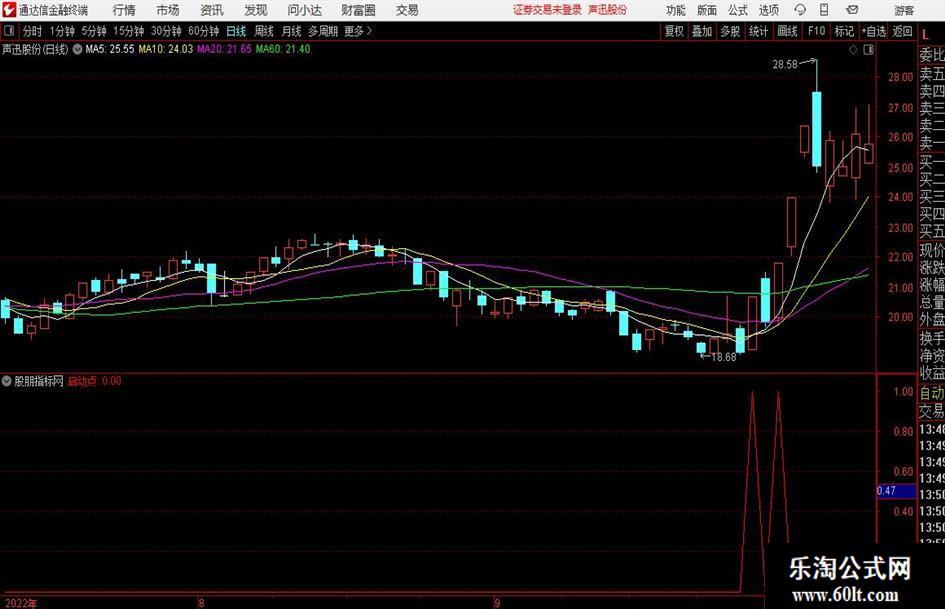The image size is (945, 609).
Task: Toggle the left panel icon beside 分时
Action: [8, 31]
